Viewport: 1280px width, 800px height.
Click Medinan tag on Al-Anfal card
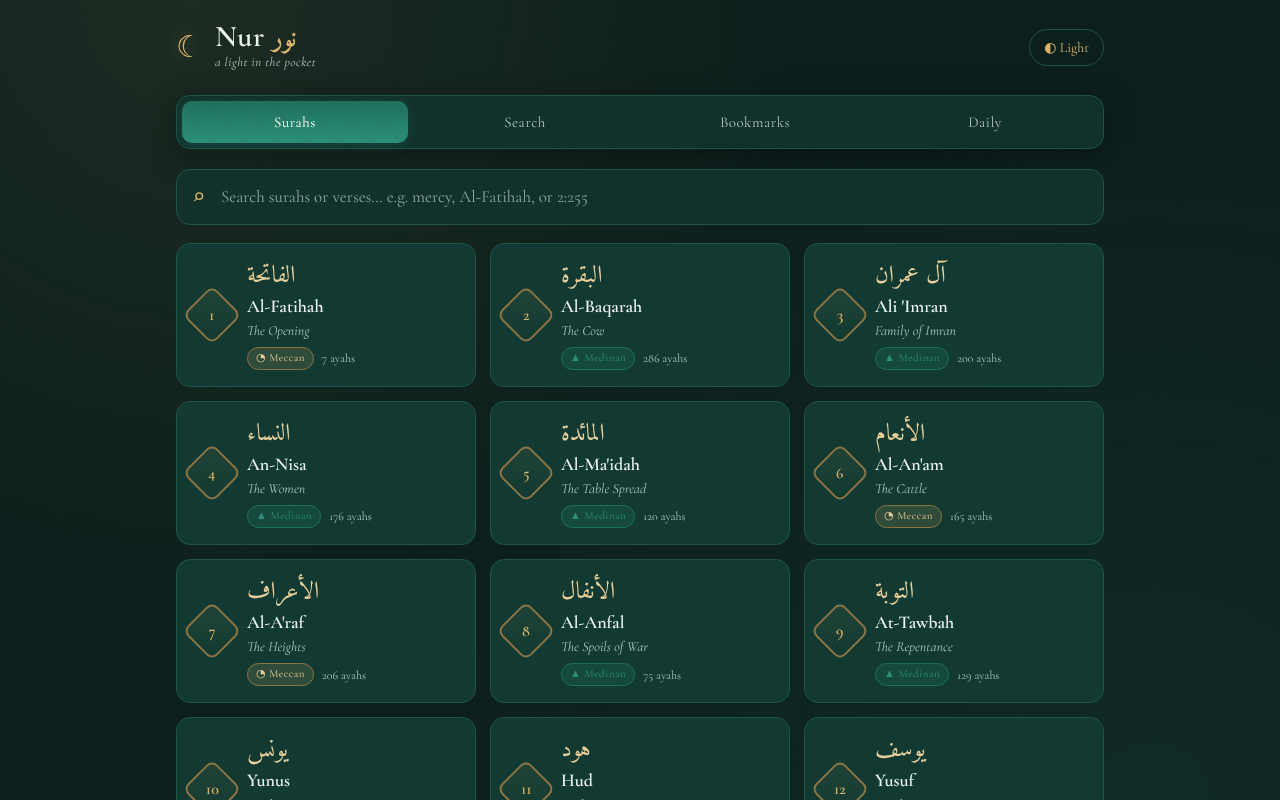click(x=598, y=674)
